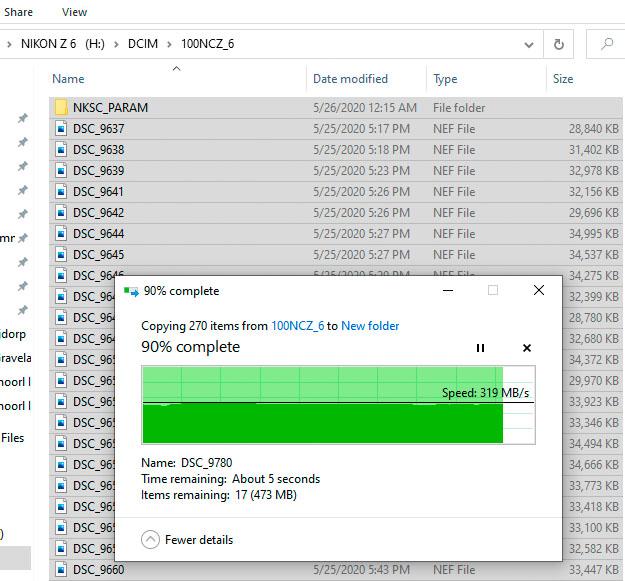Select NEF file icon for DSC_9645
The width and height of the screenshot is (625, 581).
coord(61,255)
